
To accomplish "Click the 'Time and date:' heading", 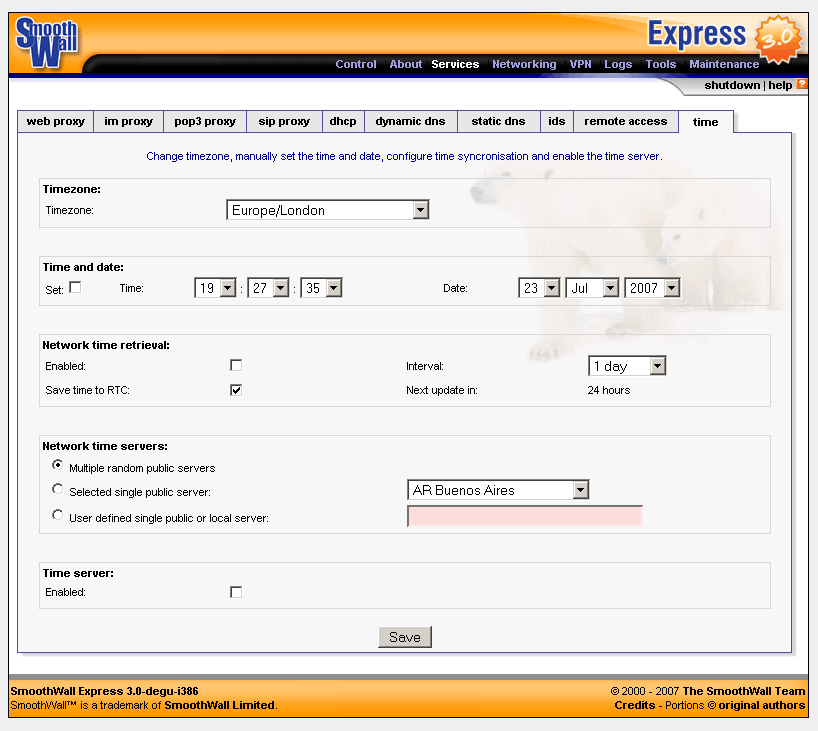I will coord(83,267).
